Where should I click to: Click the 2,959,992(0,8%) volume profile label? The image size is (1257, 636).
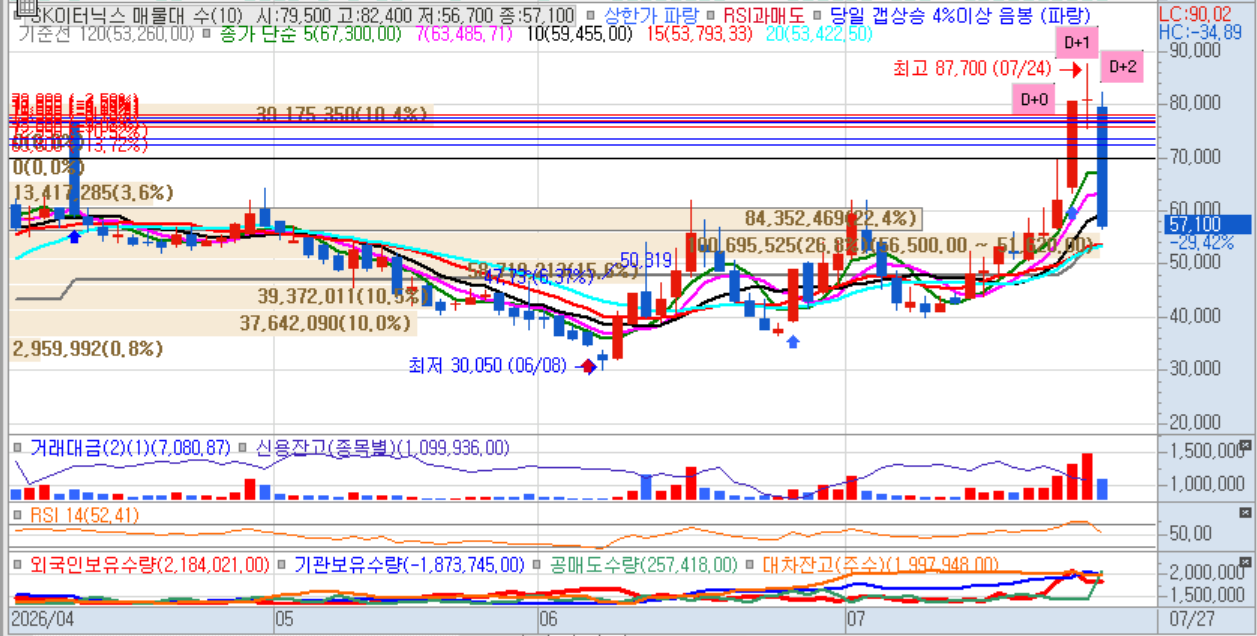(x=88, y=349)
